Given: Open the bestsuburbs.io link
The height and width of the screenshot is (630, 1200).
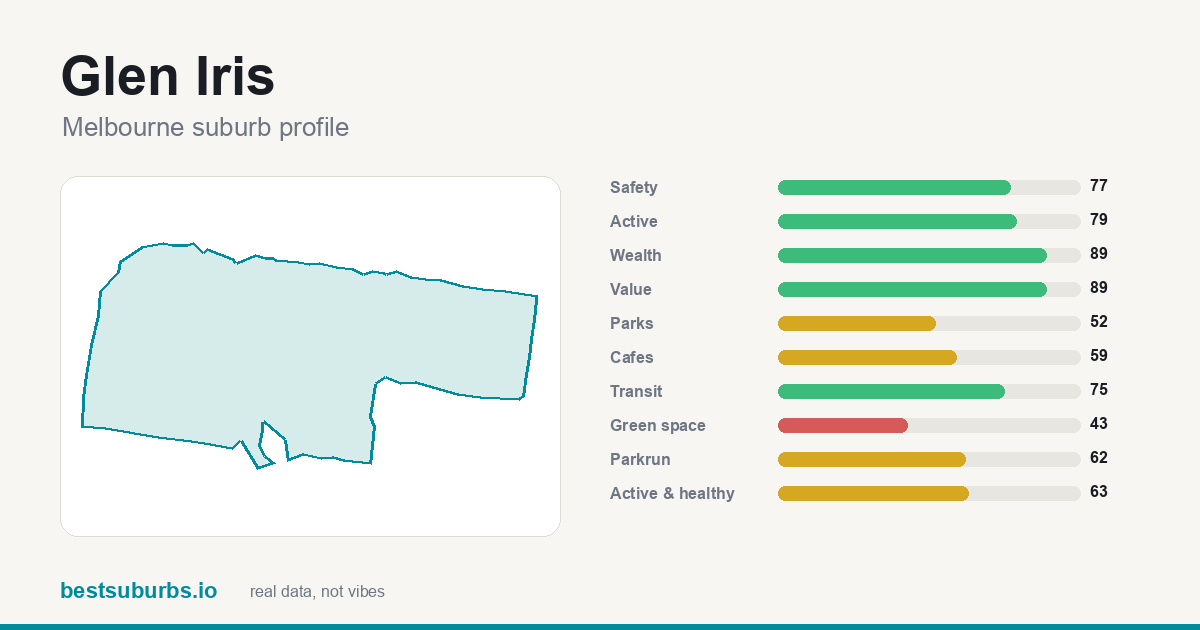Looking at the screenshot, I should pyautogui.click(x=138, y=591).
